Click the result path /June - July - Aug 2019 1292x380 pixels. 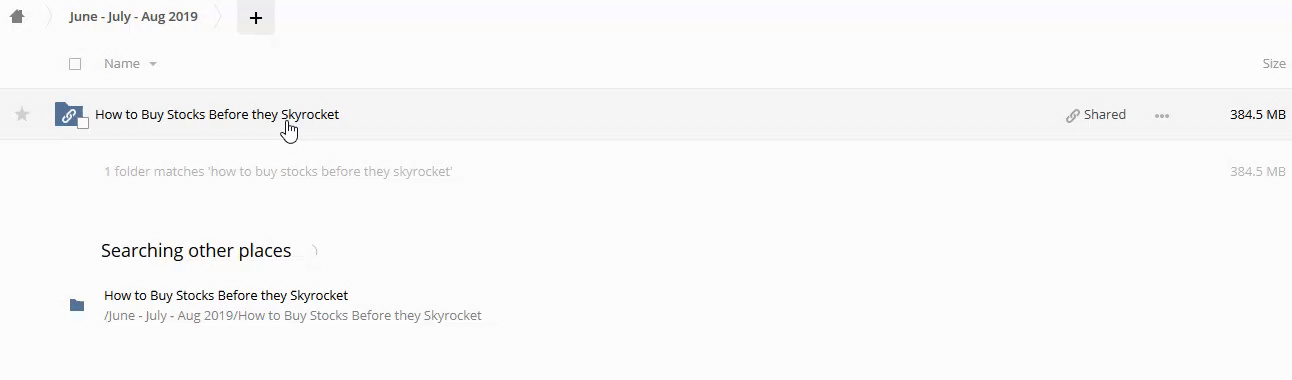293,316
